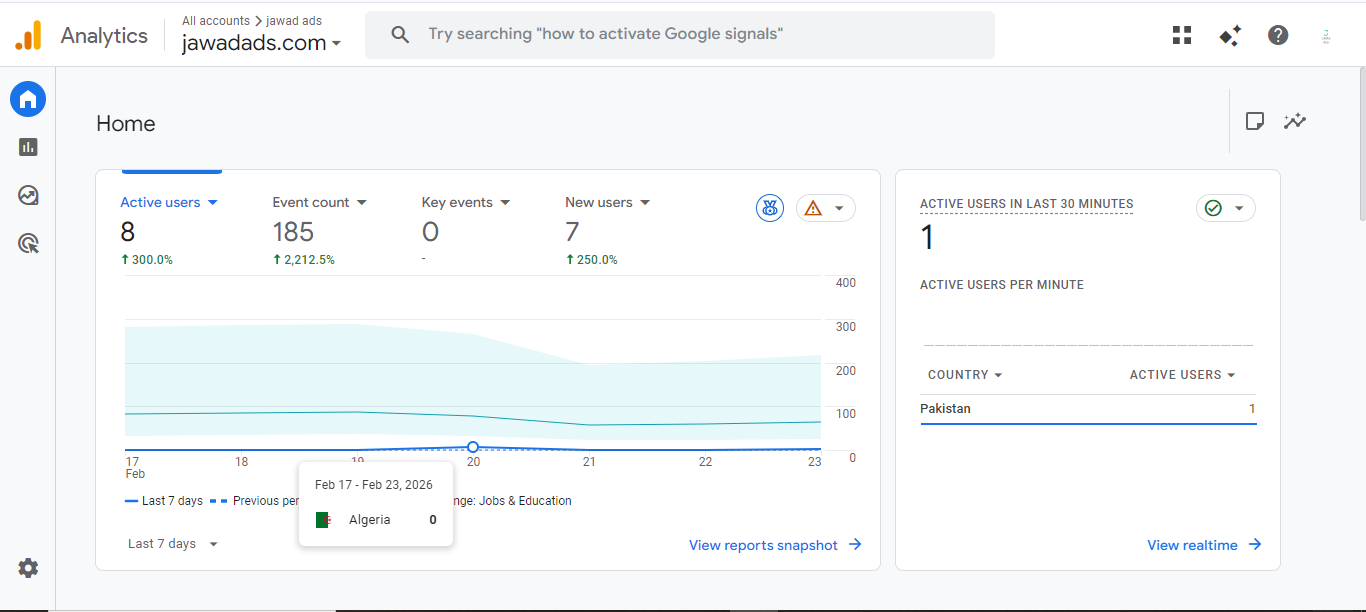Click the annotations note icon

coord(1254,121)
